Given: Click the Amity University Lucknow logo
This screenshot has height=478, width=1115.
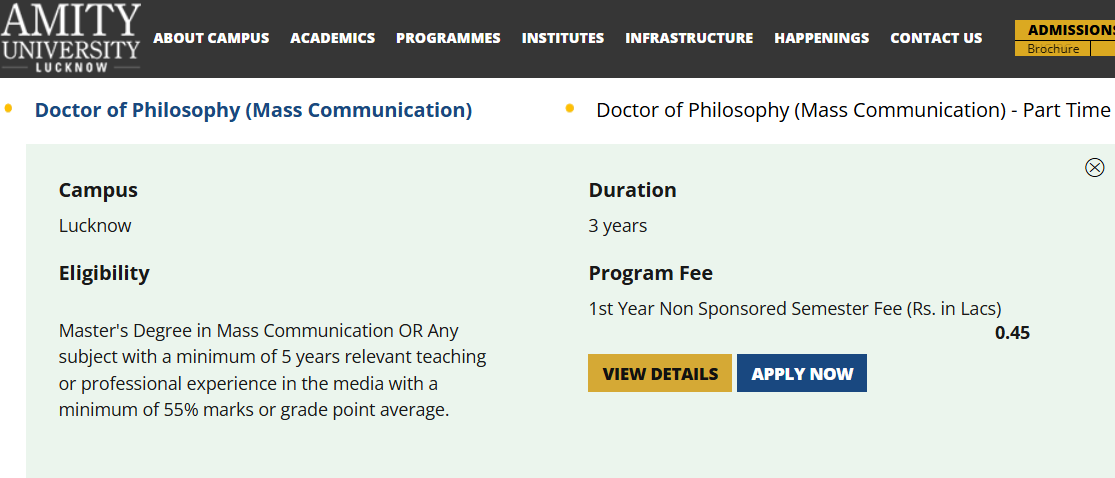Looking at the screenshot, I should click(x=71, y=37).
